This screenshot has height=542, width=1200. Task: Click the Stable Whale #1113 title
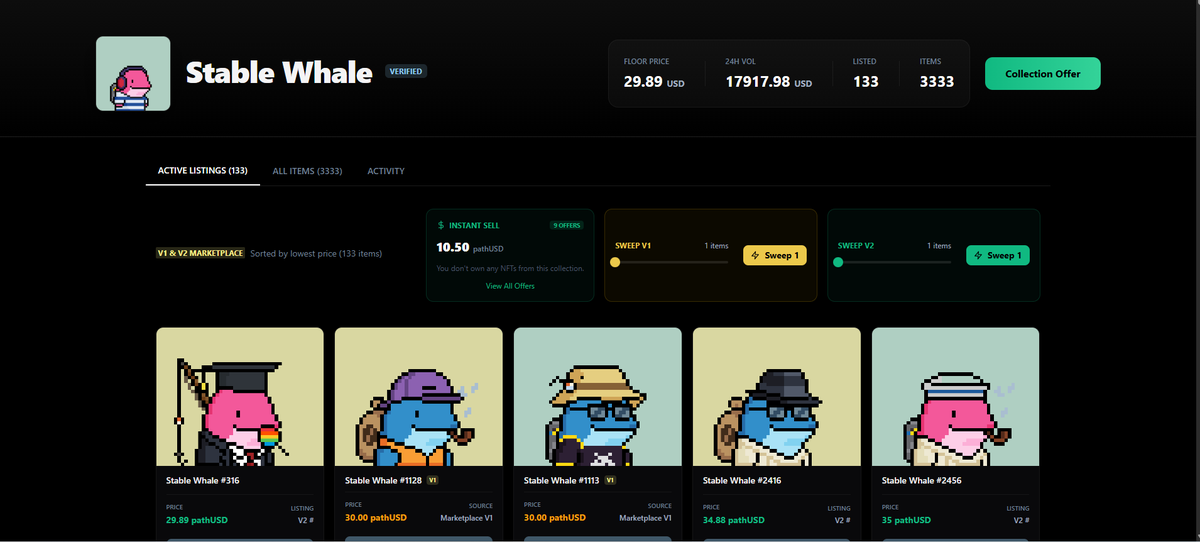point(561,481)
